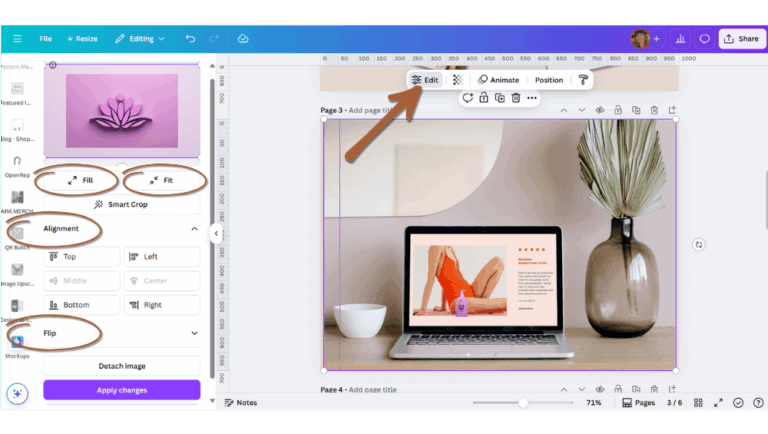Align image to Right

coord(162,305)
